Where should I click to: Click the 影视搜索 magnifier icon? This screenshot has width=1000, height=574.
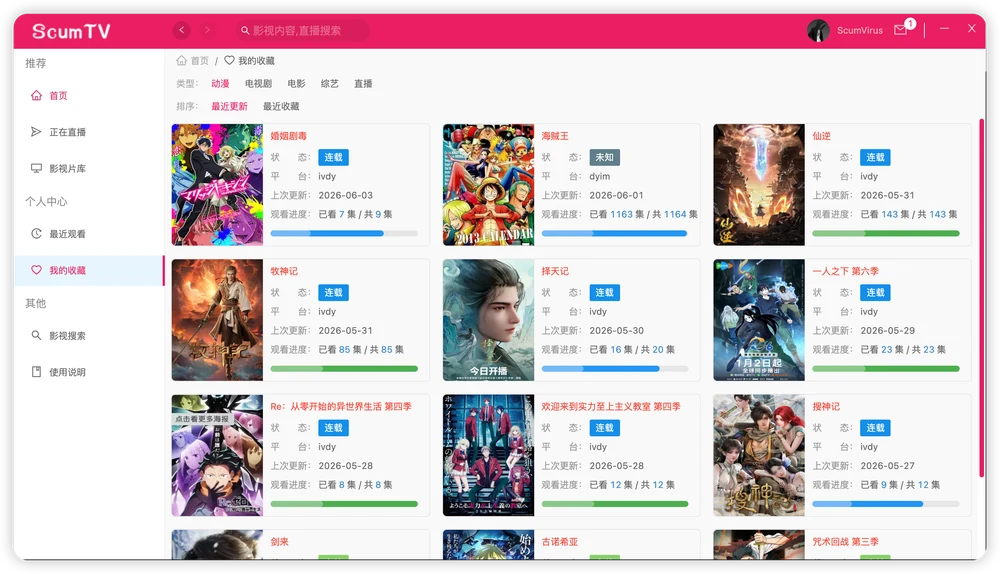tap(36, 335)
